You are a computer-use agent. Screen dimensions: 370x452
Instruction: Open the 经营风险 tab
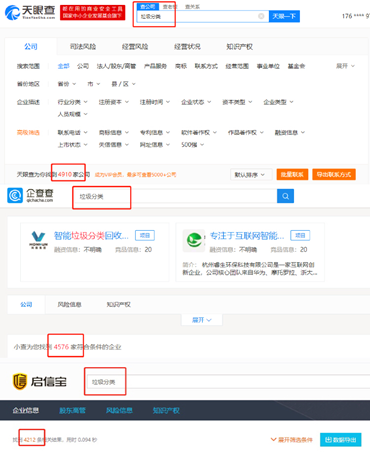[x=135, y=47]
